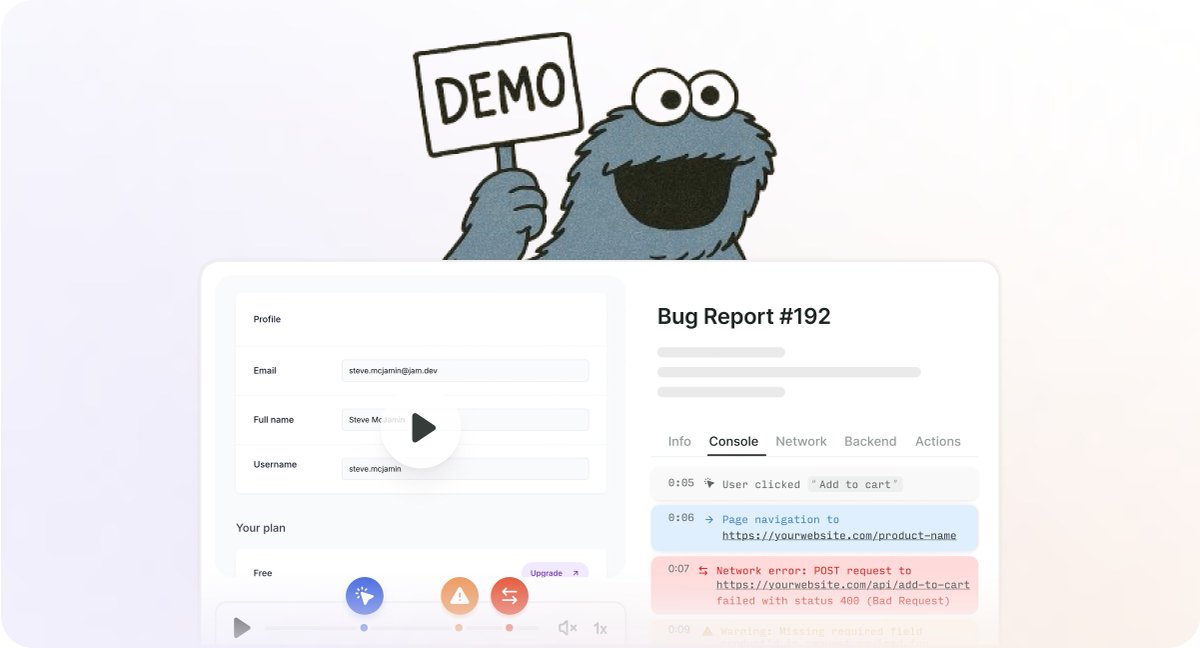The height and width of the screenshot is (648, 1200).
Task: Open the Backend tab
Action: click(870, 441)
